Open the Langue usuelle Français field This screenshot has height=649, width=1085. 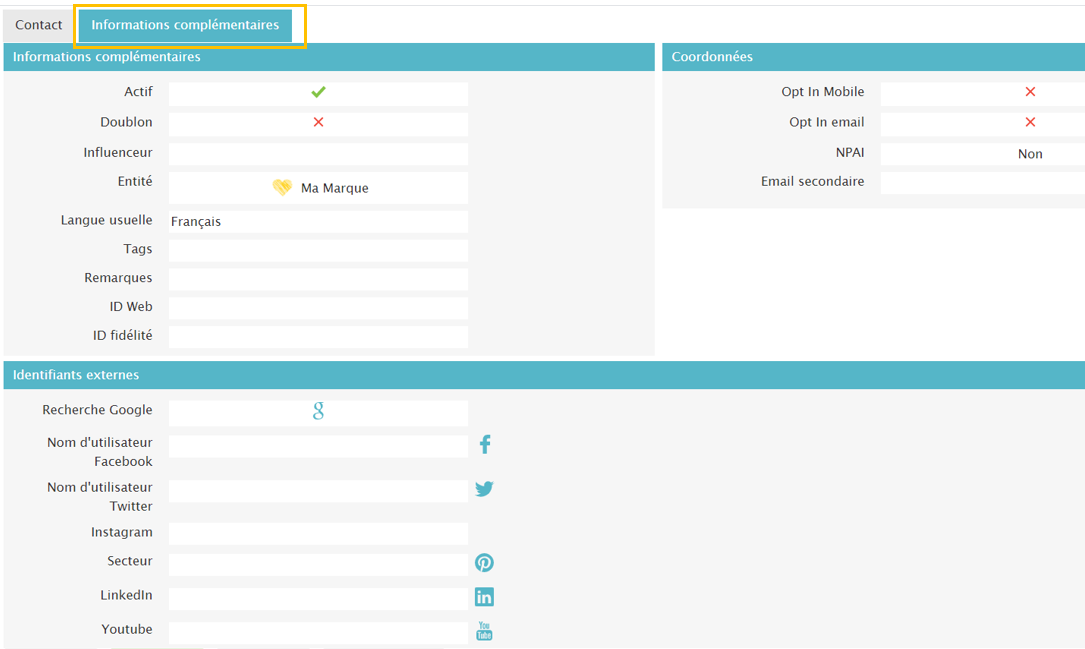(318, 221)
